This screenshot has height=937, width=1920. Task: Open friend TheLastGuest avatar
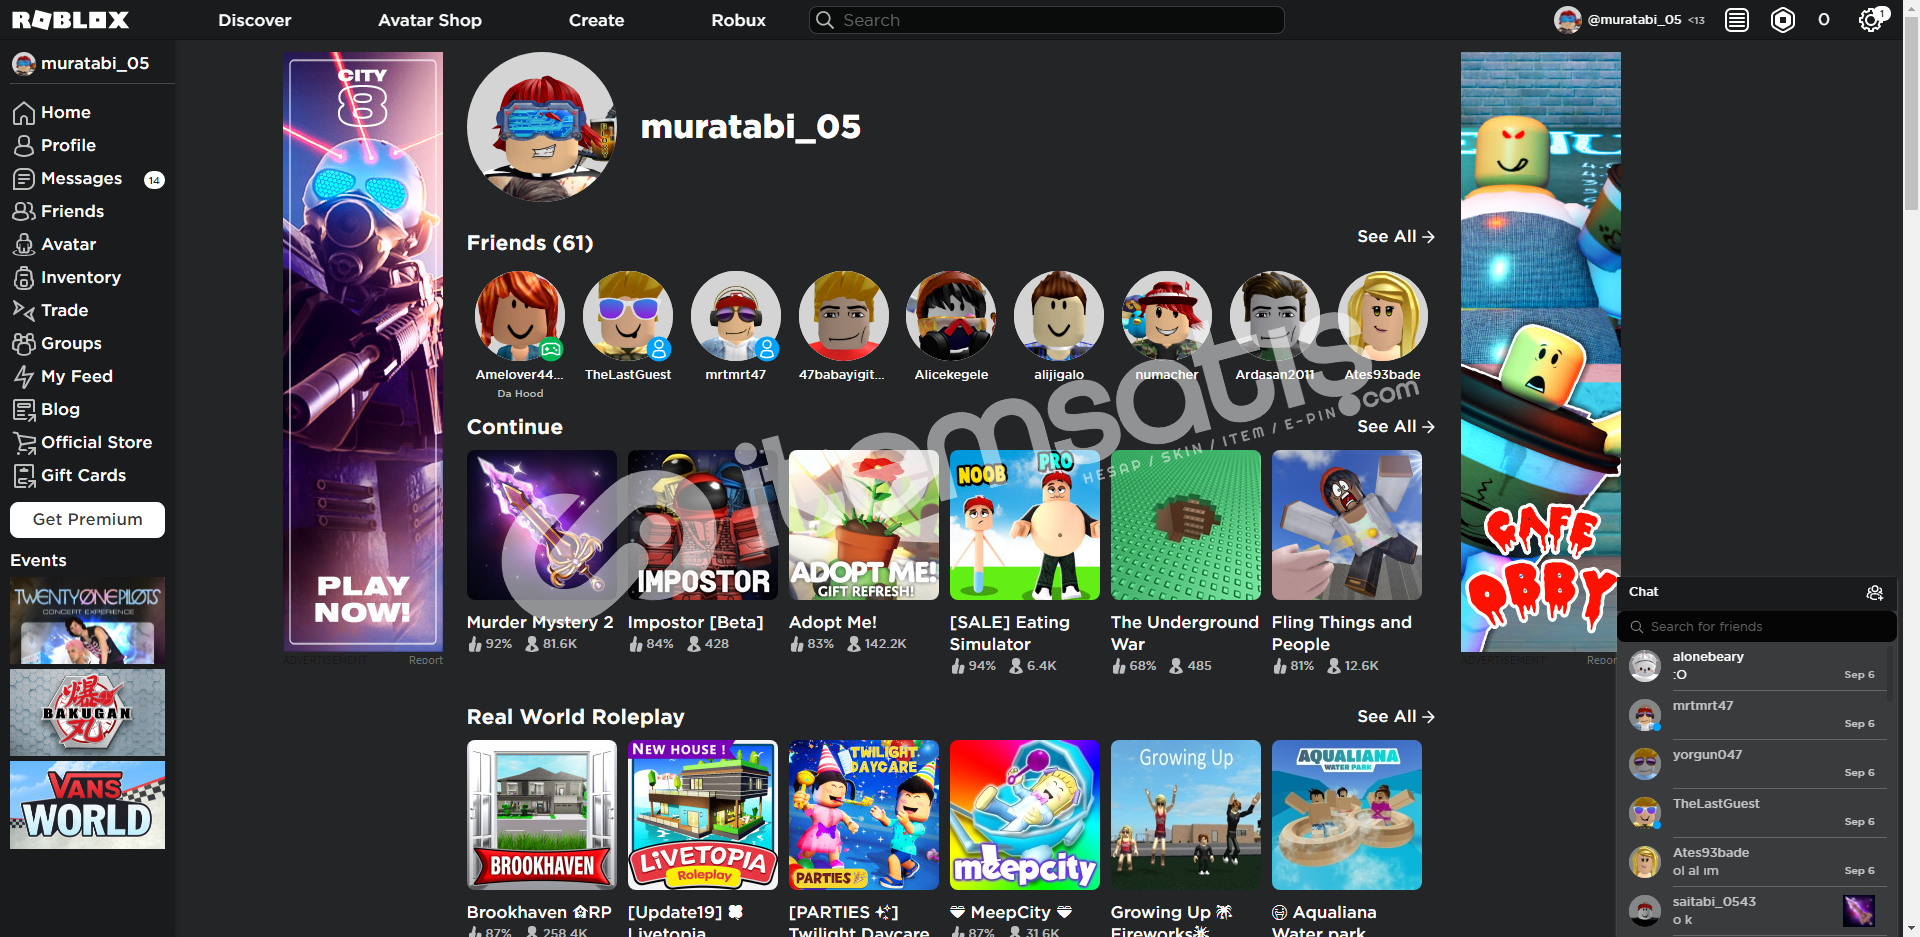click(x=628, y=316)
